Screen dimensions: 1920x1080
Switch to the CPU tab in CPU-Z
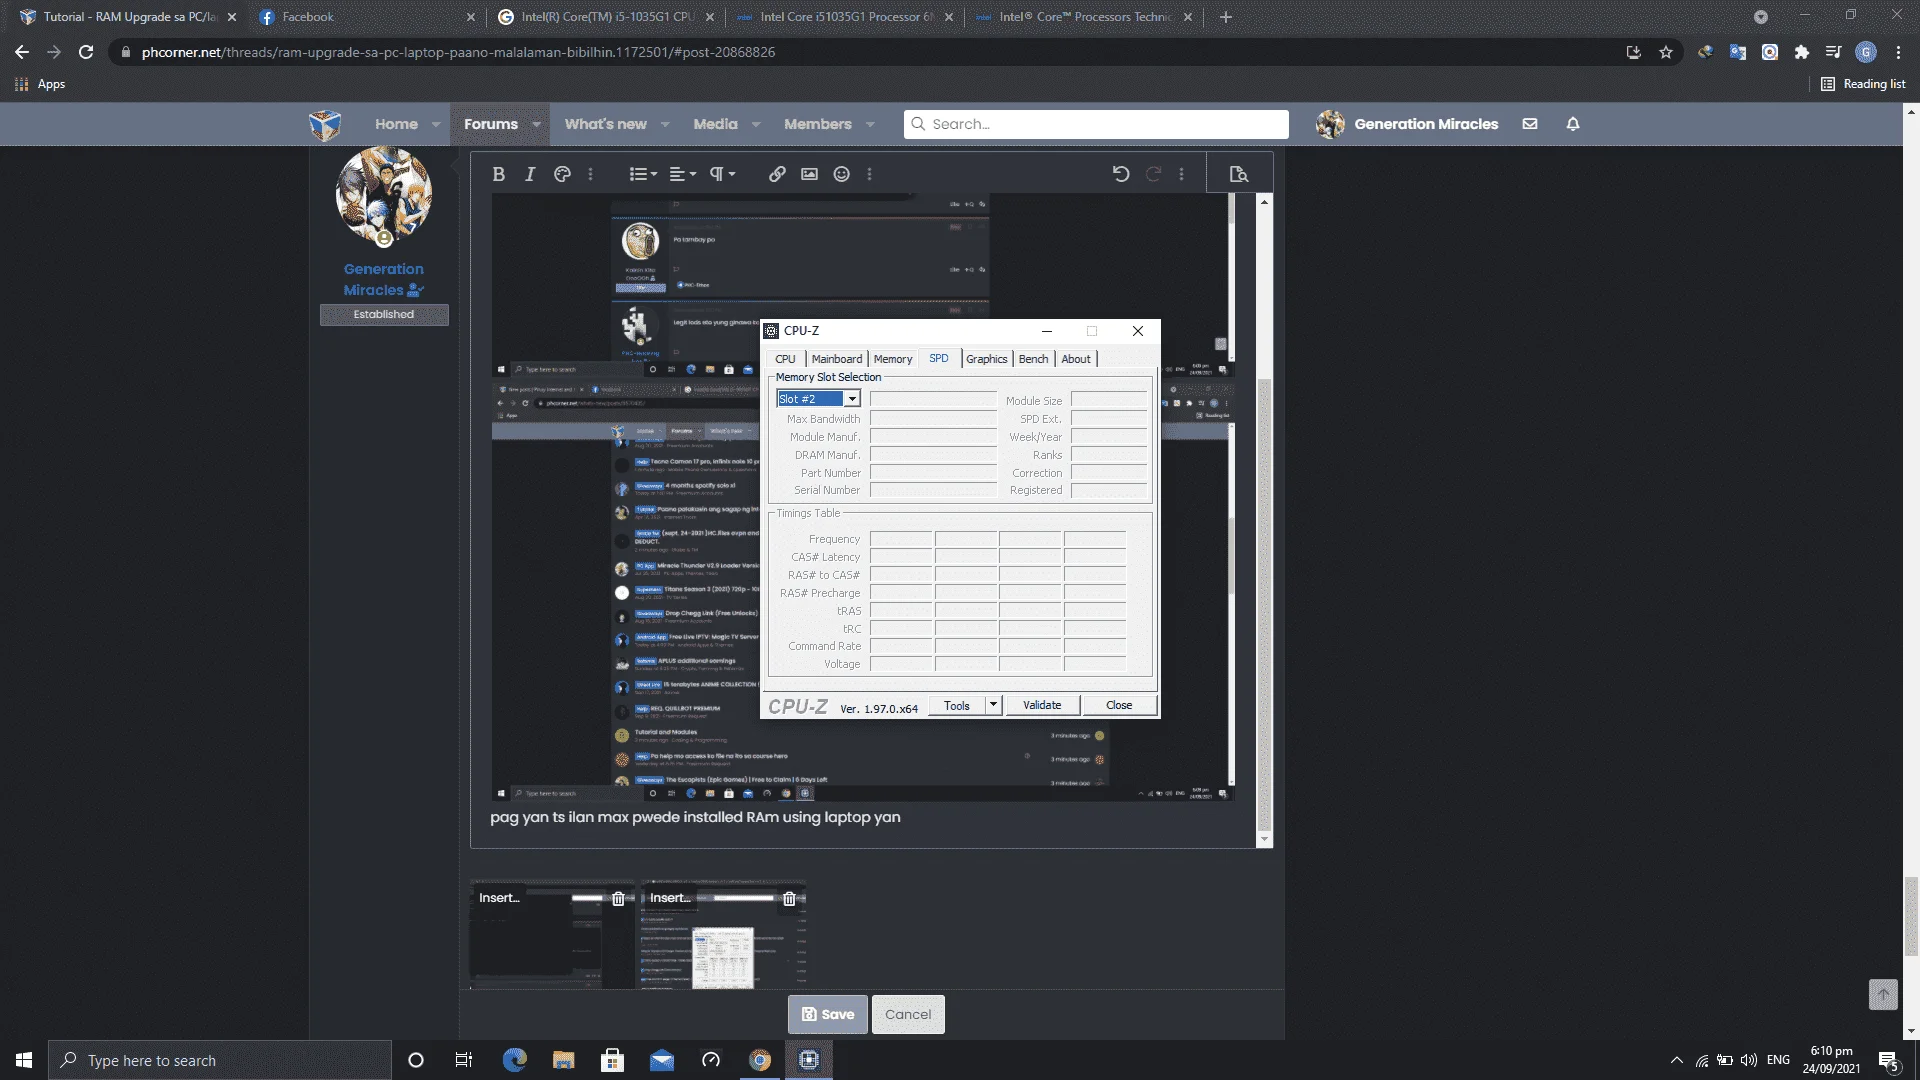pyautogui.click(x=785, y=359)
